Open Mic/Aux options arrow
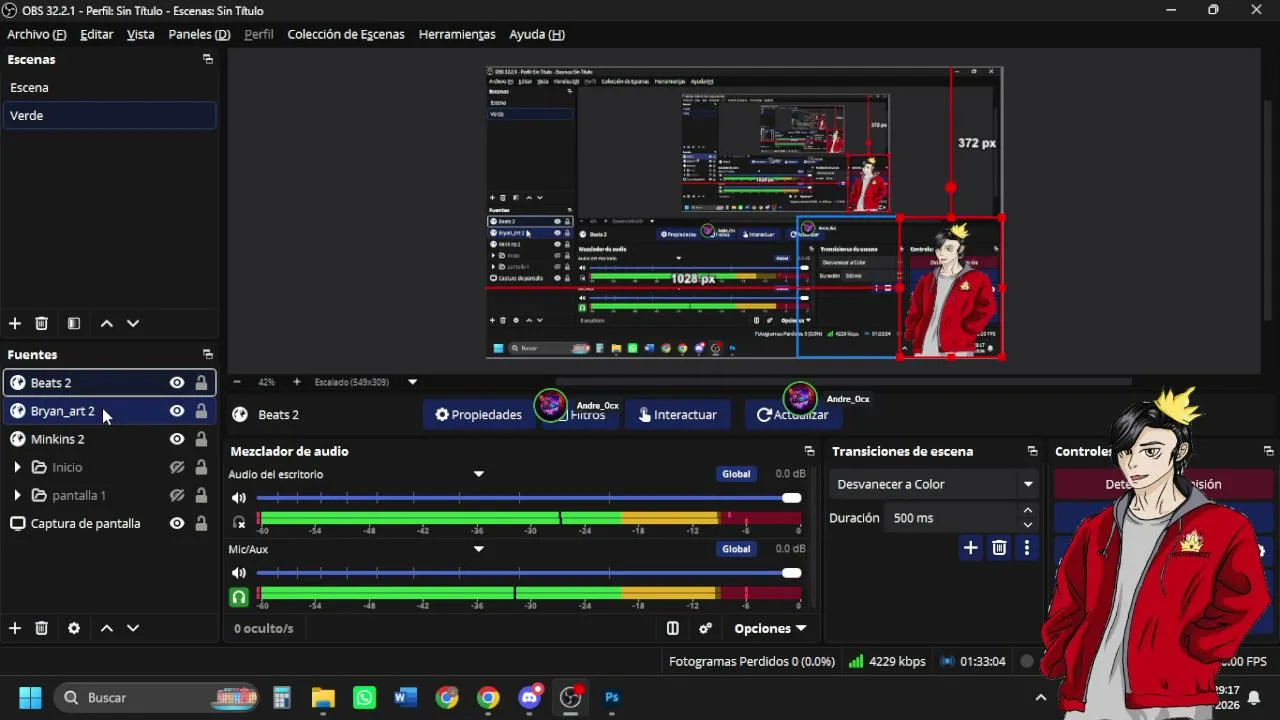1280x720 pixels. pos(478,549)
